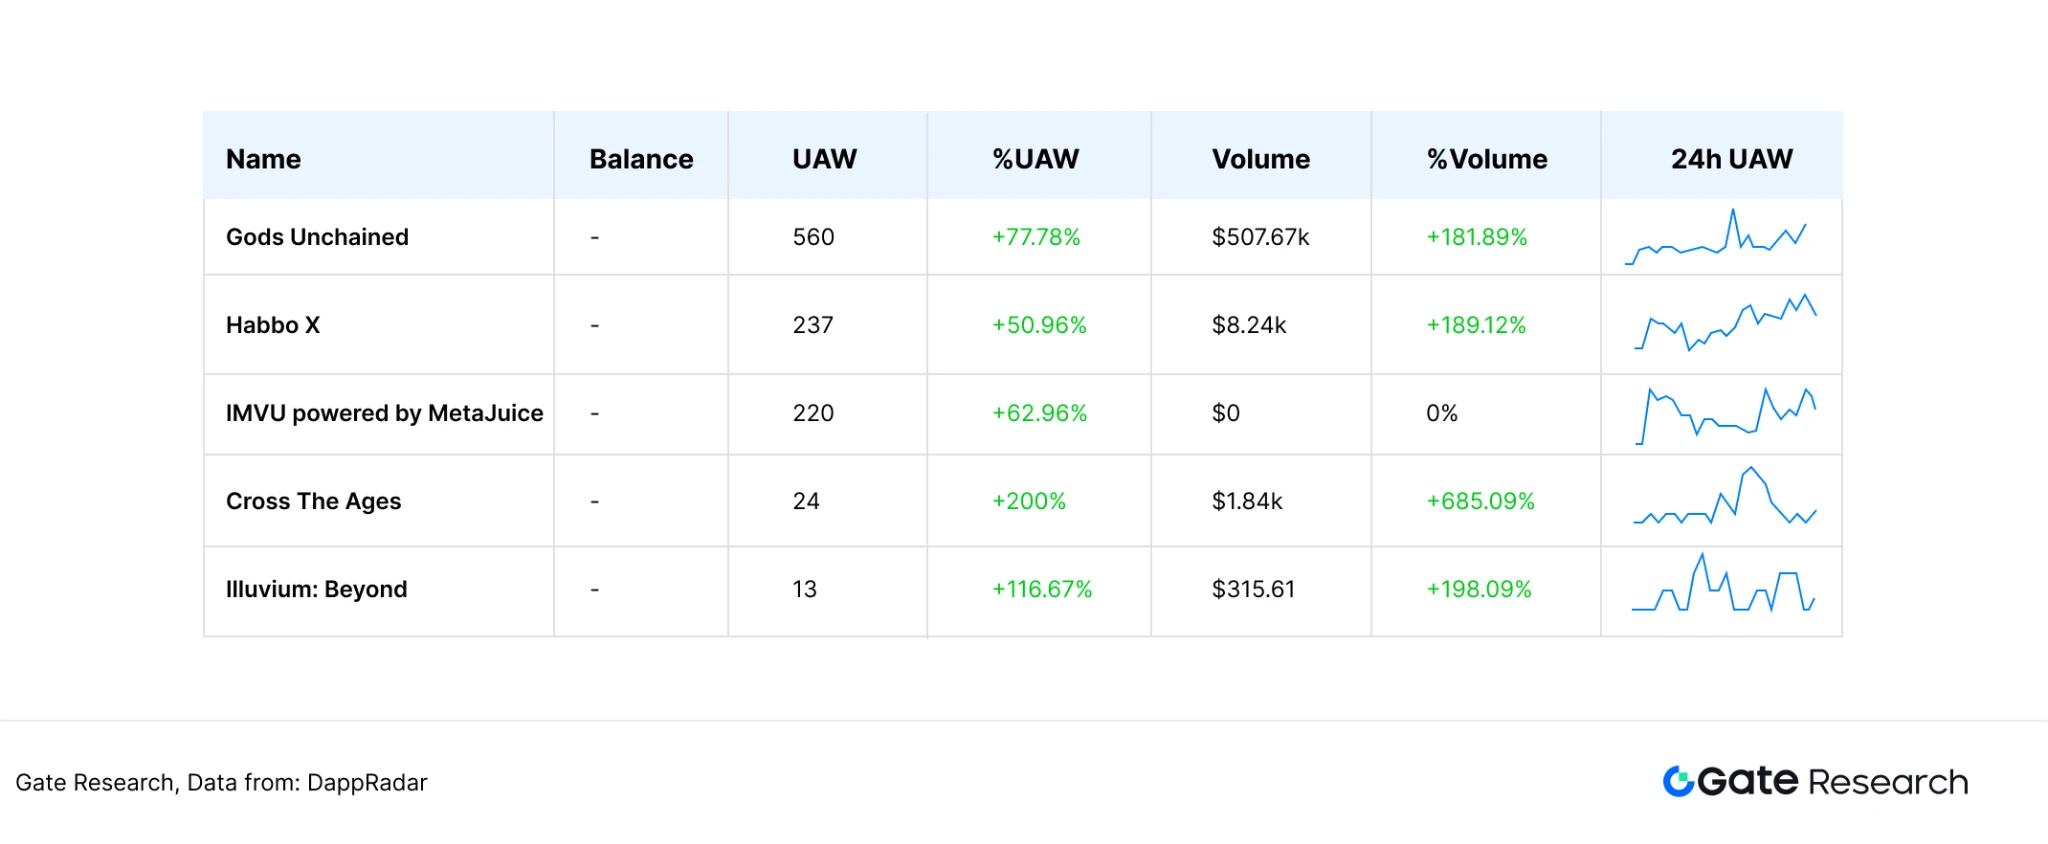Open Habbo X 24h UAW sparkline chart
Viewport: 2048px width, 844px height.
(x=1725, y=323)
